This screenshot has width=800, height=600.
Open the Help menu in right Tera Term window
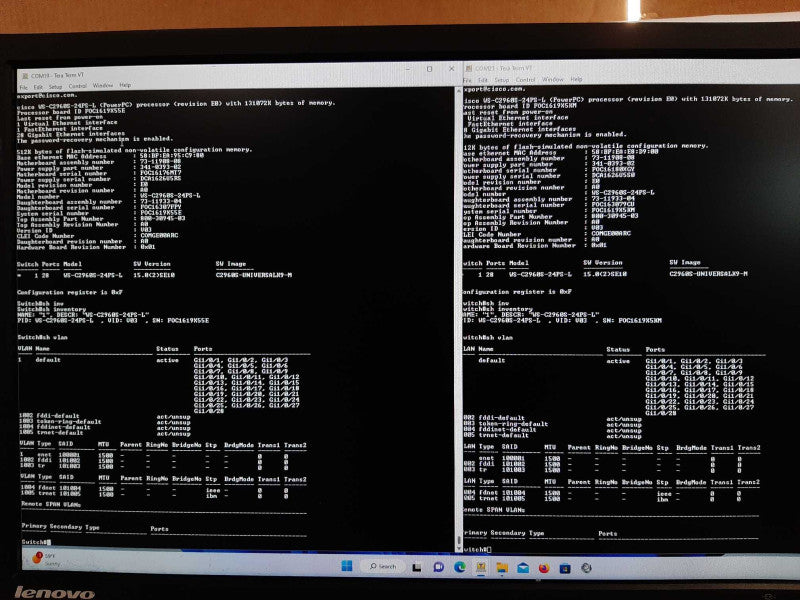[577, 80]
